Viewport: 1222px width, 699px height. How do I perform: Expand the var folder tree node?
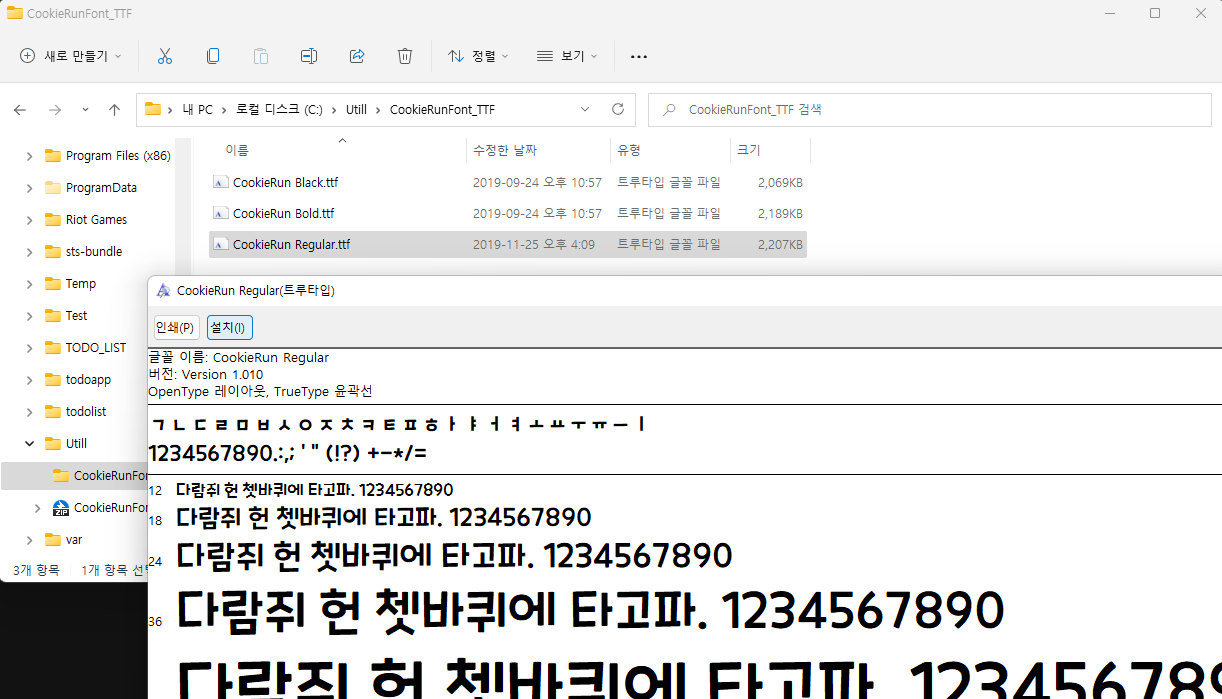pos(29,539)
